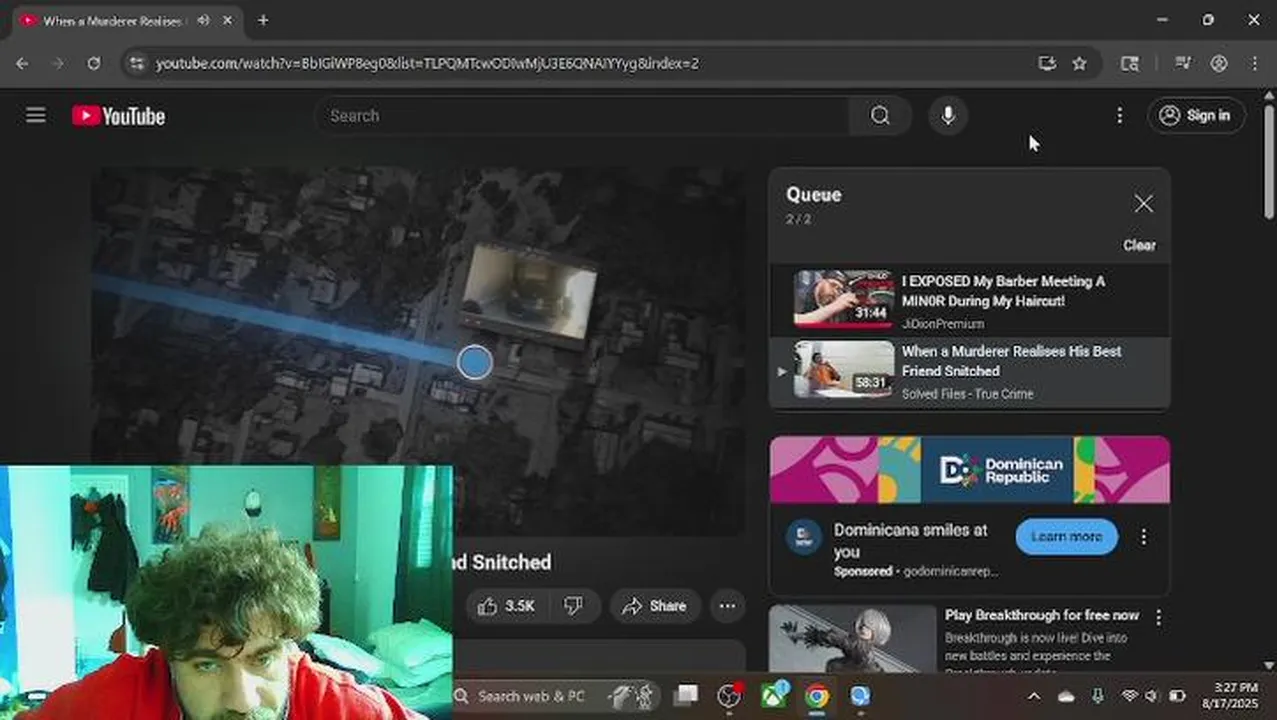Click the microphone tray icon
This screenshot has width=1277, height=720.
[1098, 696]
